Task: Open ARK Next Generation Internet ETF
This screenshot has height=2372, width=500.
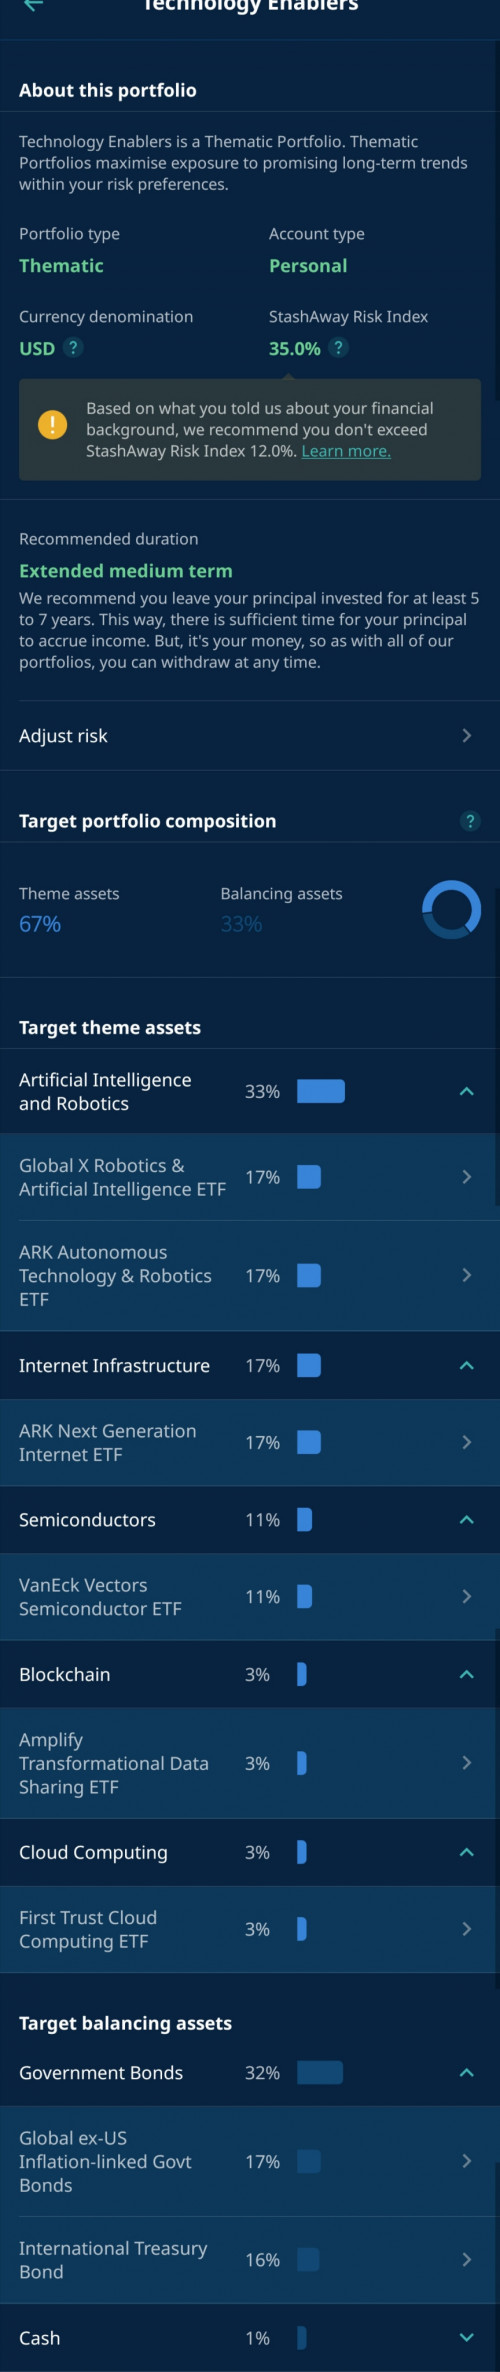Action: click(250, 1442)
